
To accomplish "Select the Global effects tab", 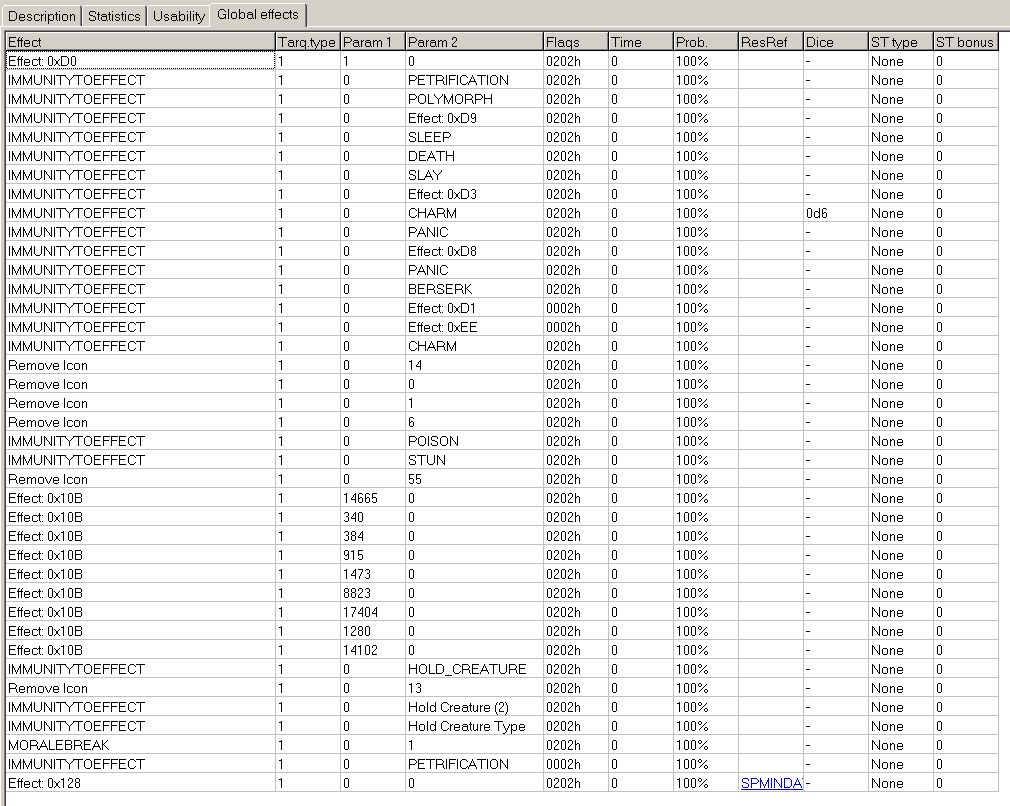I will click(258, 14).
